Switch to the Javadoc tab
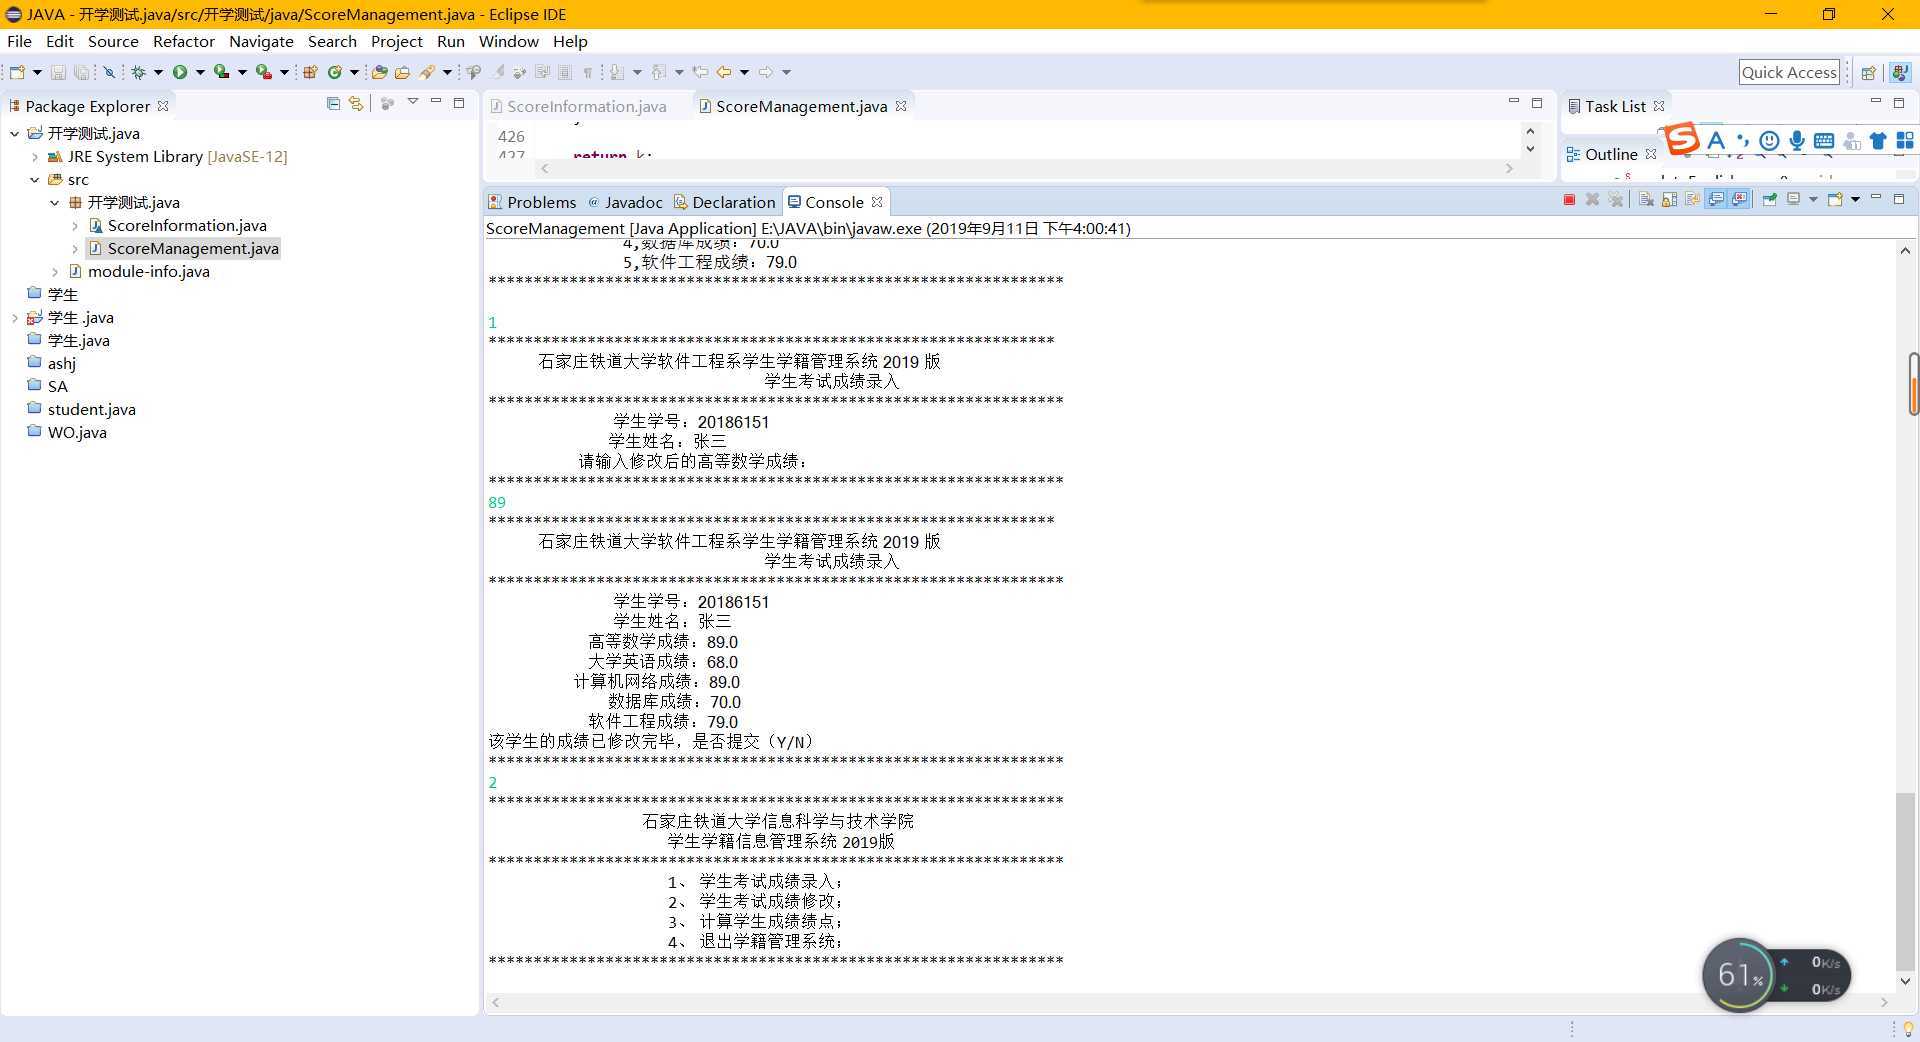The width and height of the screenshot is (1920, 1042). coord(625,202)
